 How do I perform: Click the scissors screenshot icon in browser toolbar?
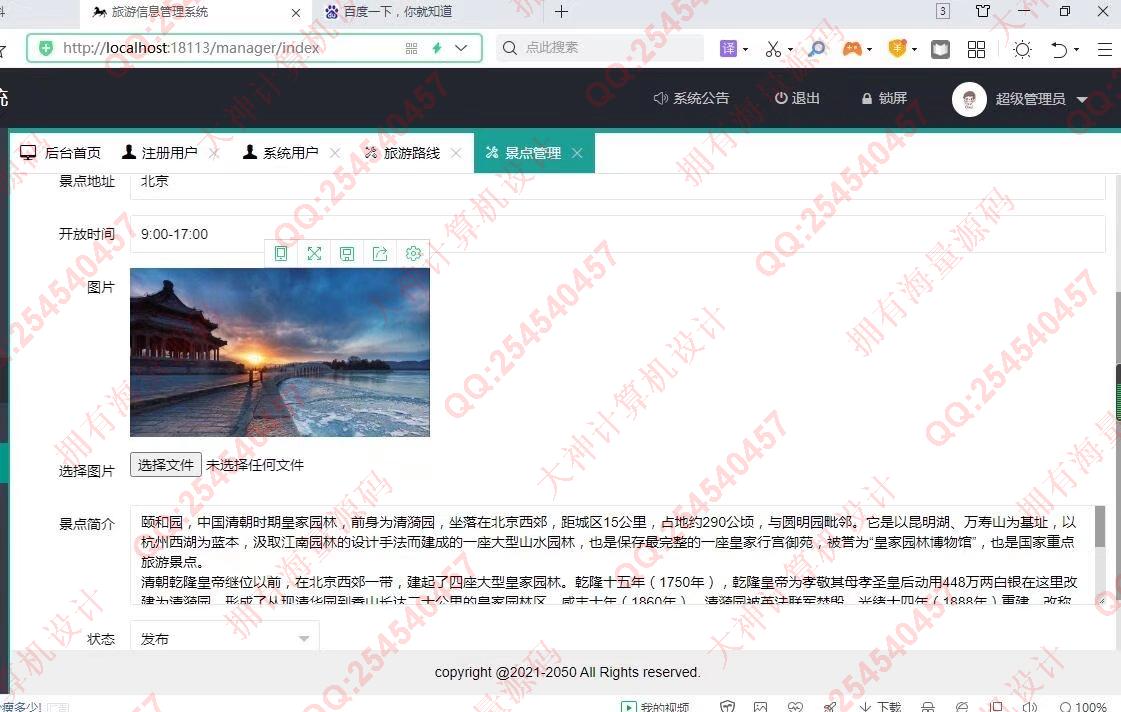click(x=773, y=48)
